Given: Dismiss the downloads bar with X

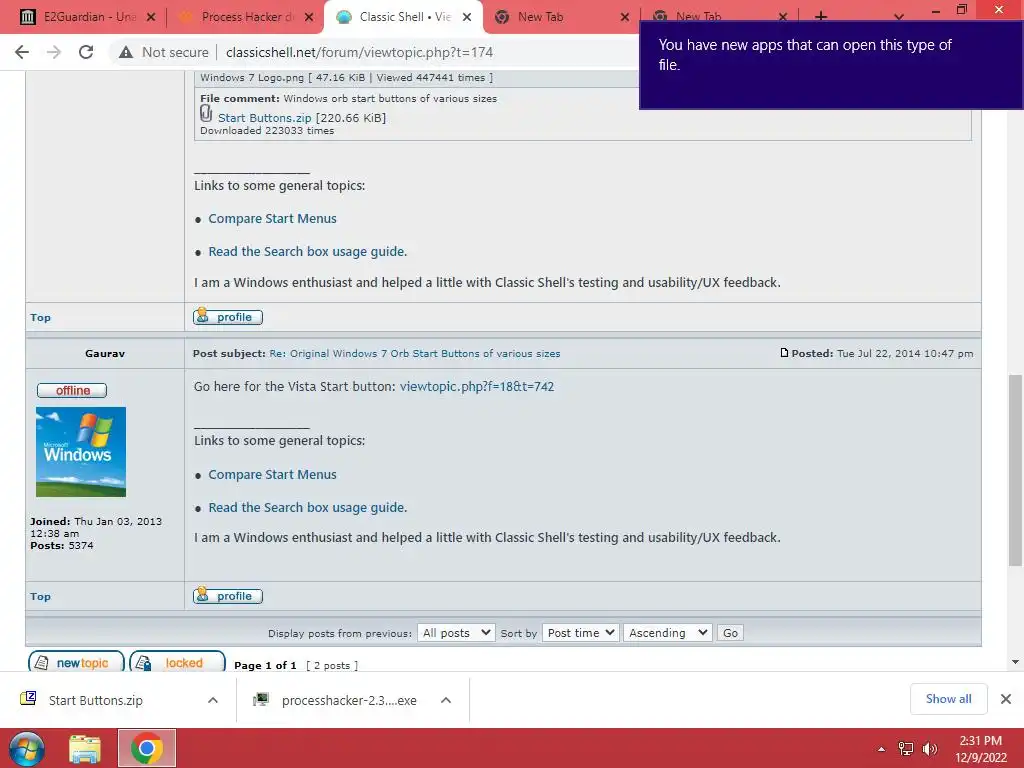Looking at the screenshot, I should tap(1006, 699).
